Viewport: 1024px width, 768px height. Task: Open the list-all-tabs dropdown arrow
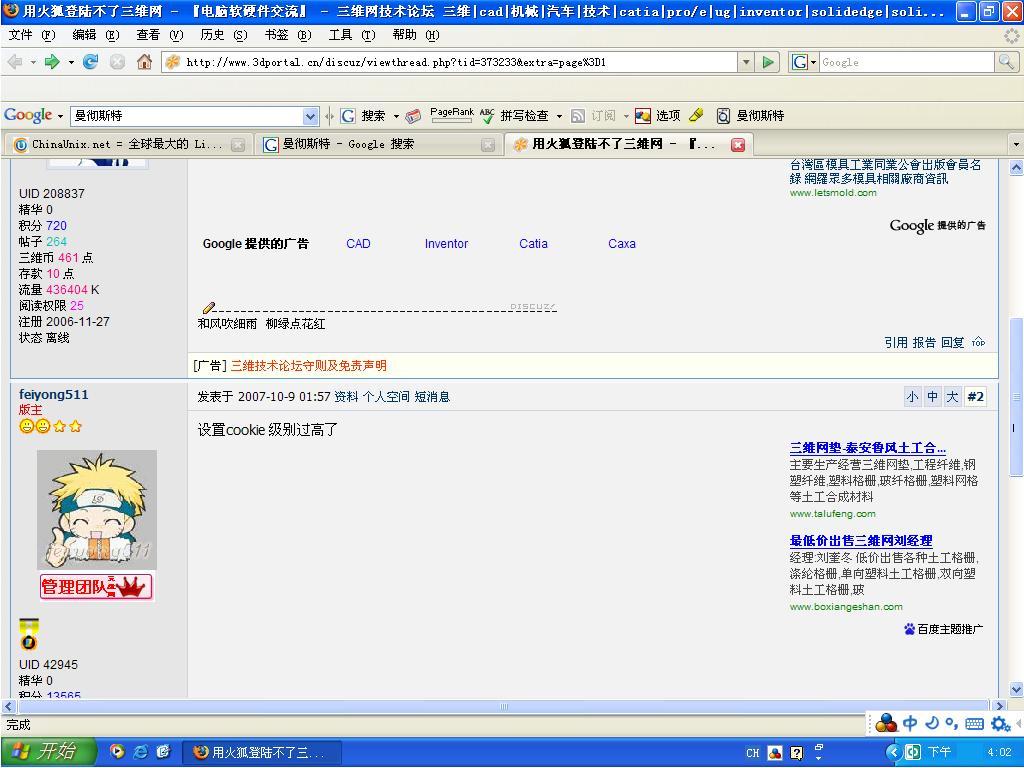coord(1016,144)
